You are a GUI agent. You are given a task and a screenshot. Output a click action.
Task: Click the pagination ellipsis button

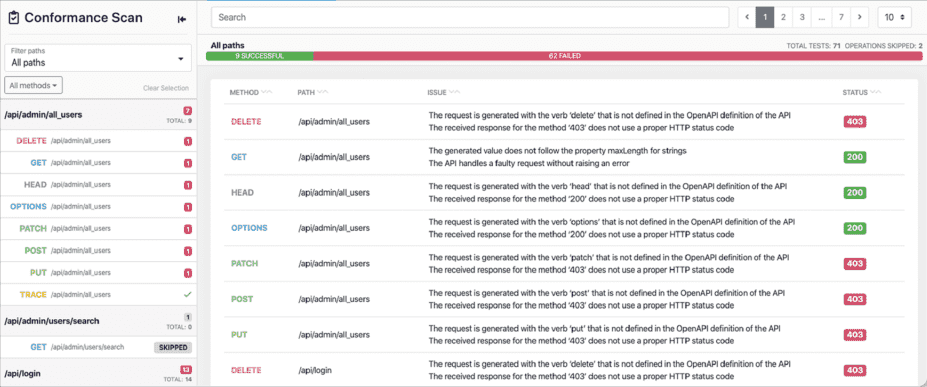tap(821, 17)
